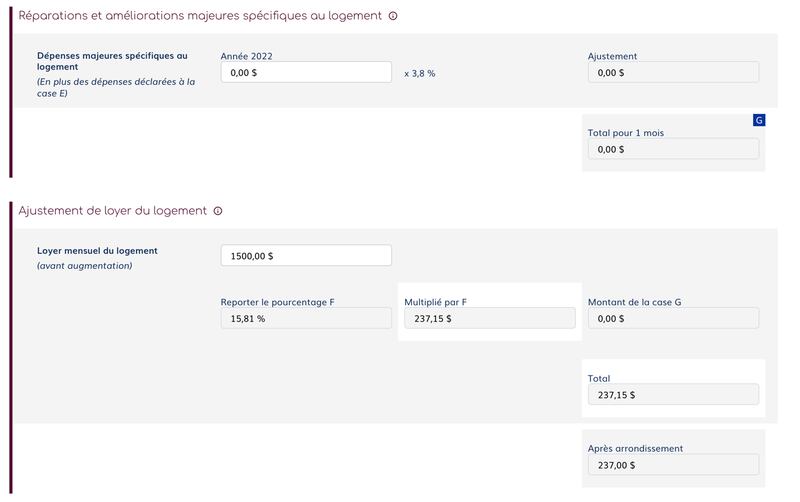This screenshot has width=800, height=502.
Task: Select the Après arrondissement 237,00 $ field
Action: click(x=673, y=465)
